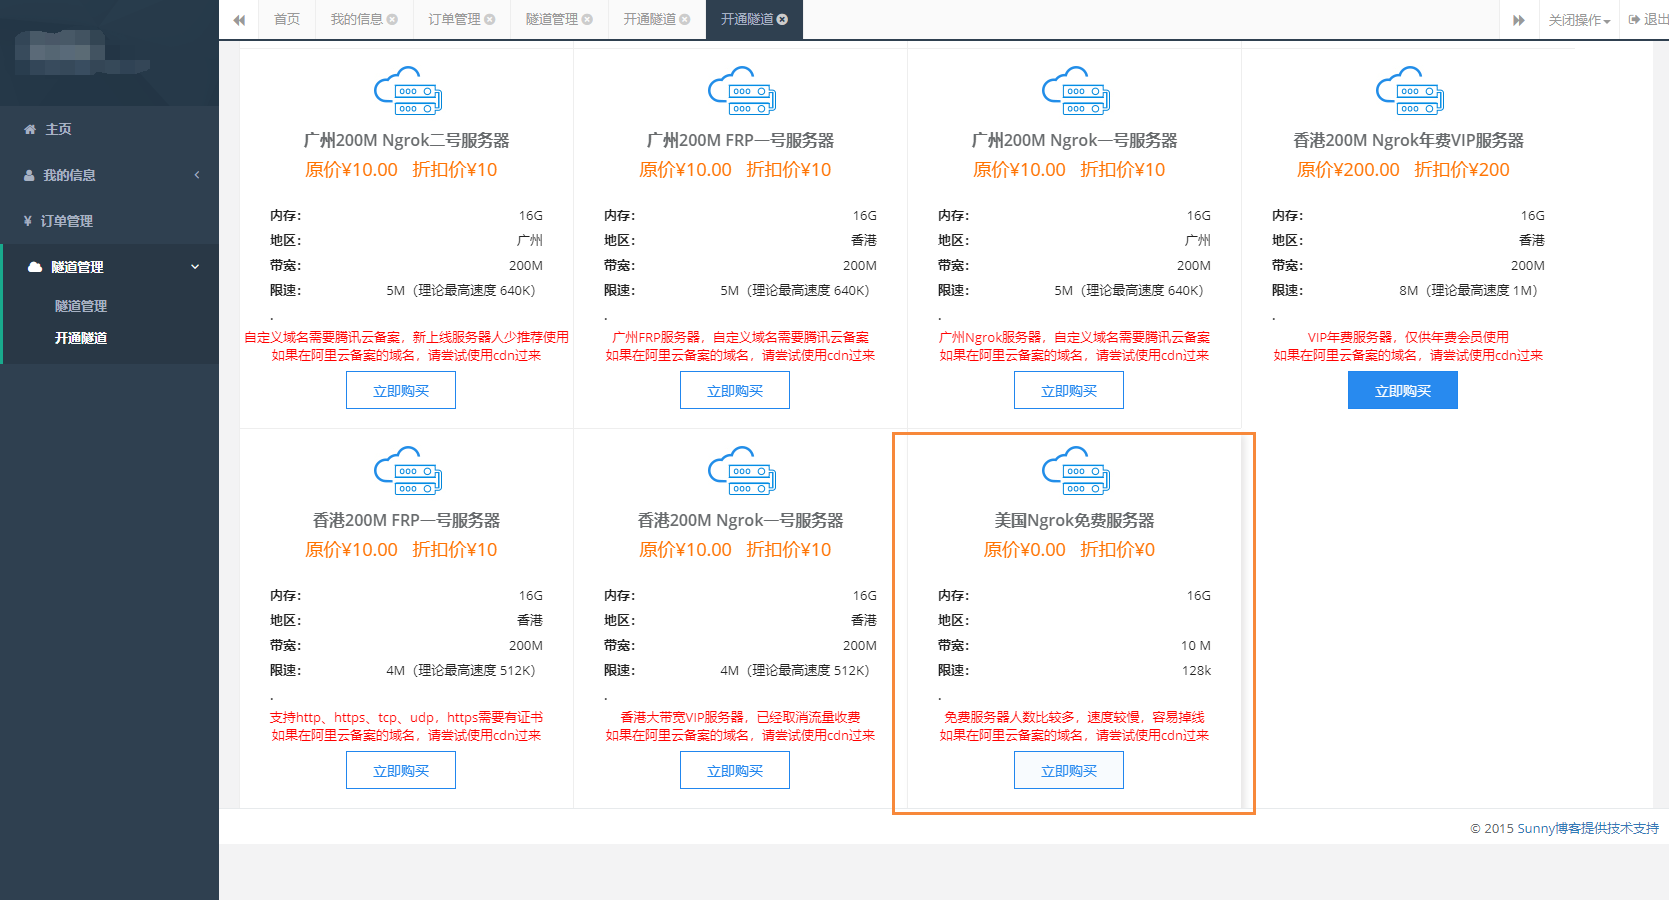
Task: Close the 订单管理 tab
Action: tap(490, 19)
